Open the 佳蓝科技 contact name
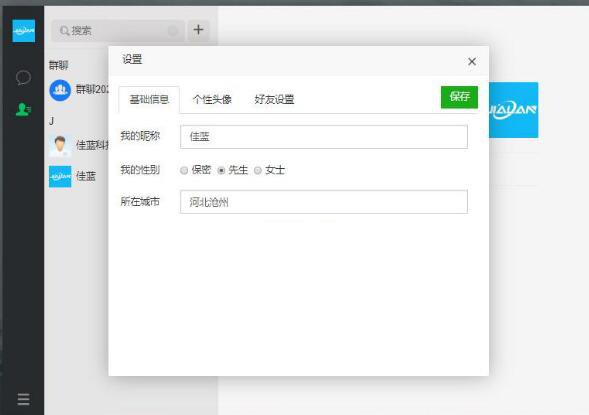The height and width of the screenshot is (415, 589). (92, 145)
